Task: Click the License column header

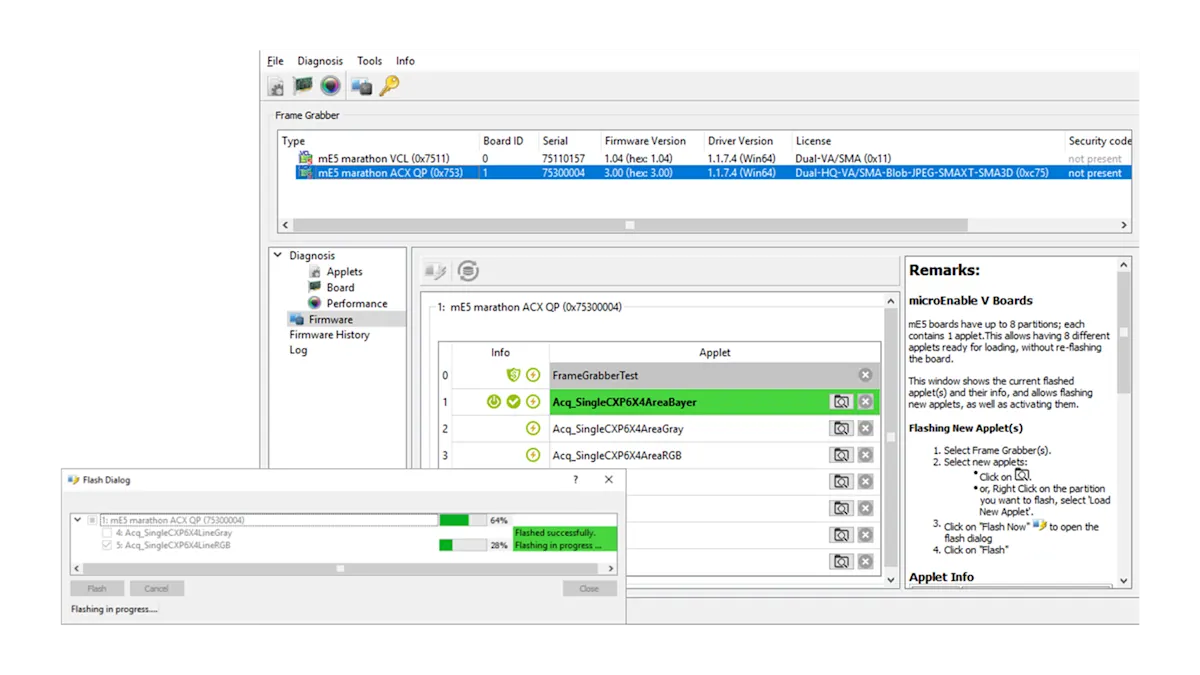Action: pyautogui.click(x=813, y=141)
